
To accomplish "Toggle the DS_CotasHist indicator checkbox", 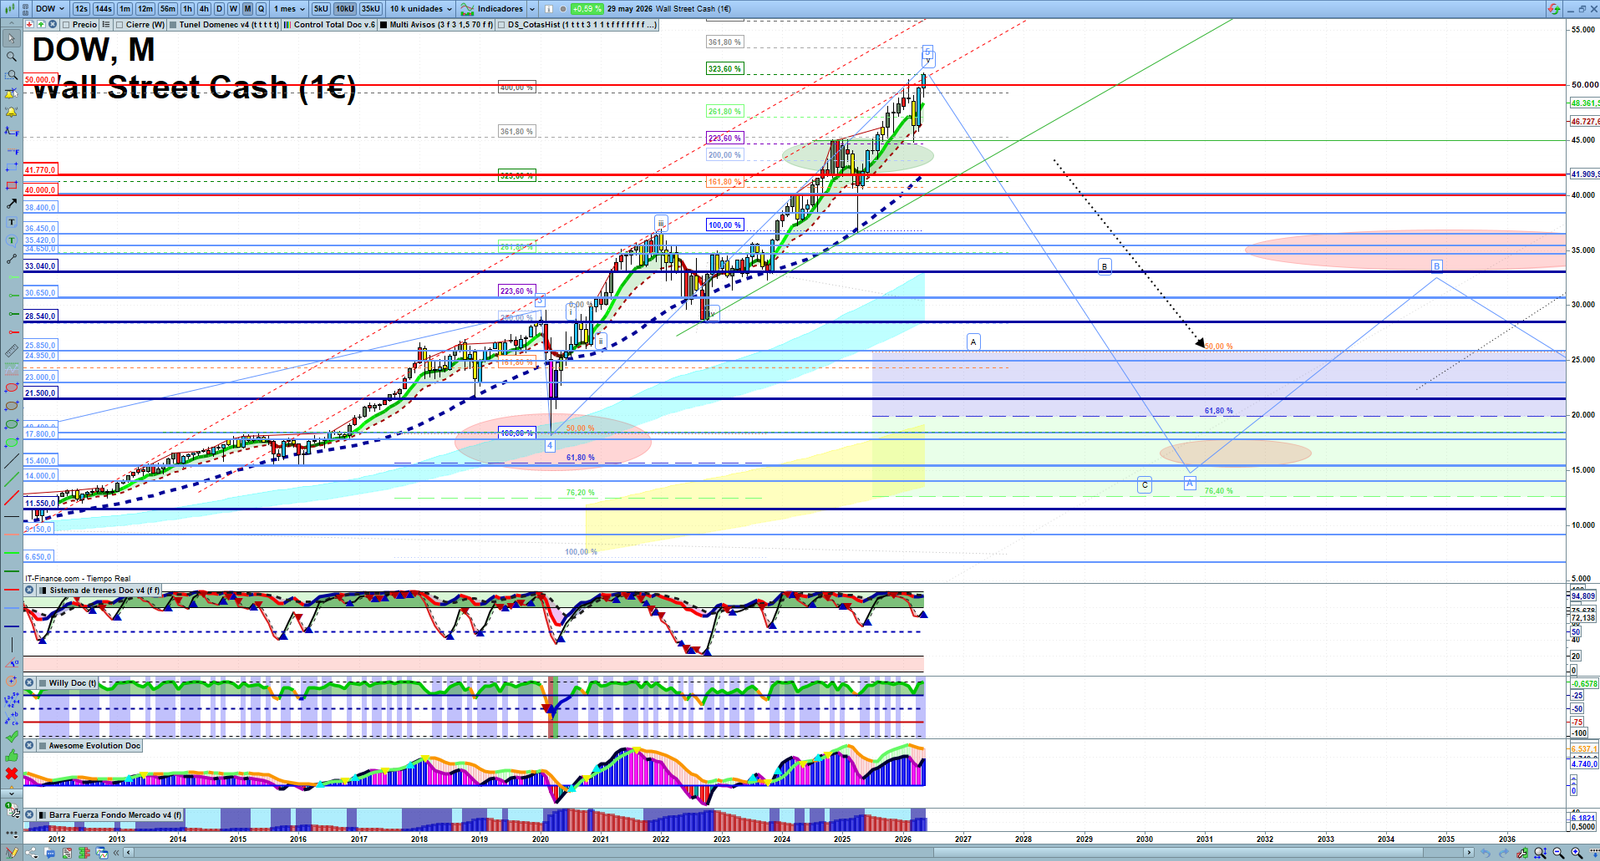I will pyautogui.click(x=501, y=24).
